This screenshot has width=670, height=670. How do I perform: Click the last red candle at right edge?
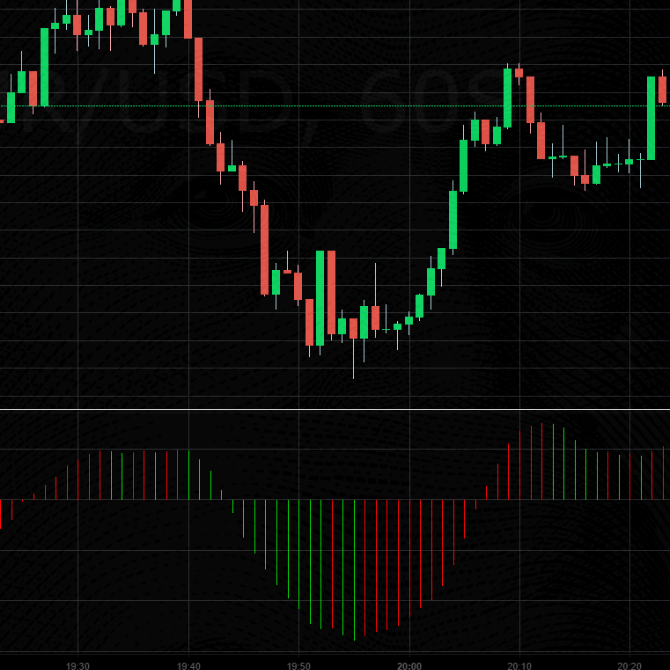pyautogui.click(x=662, y=88)
